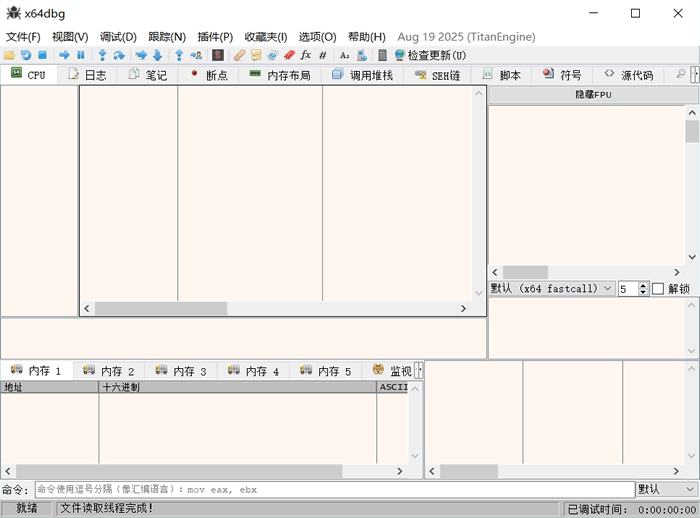The image size is (700, 518).
Task: Decrease the argument count spinner down arrow
Action: [643, 292]
